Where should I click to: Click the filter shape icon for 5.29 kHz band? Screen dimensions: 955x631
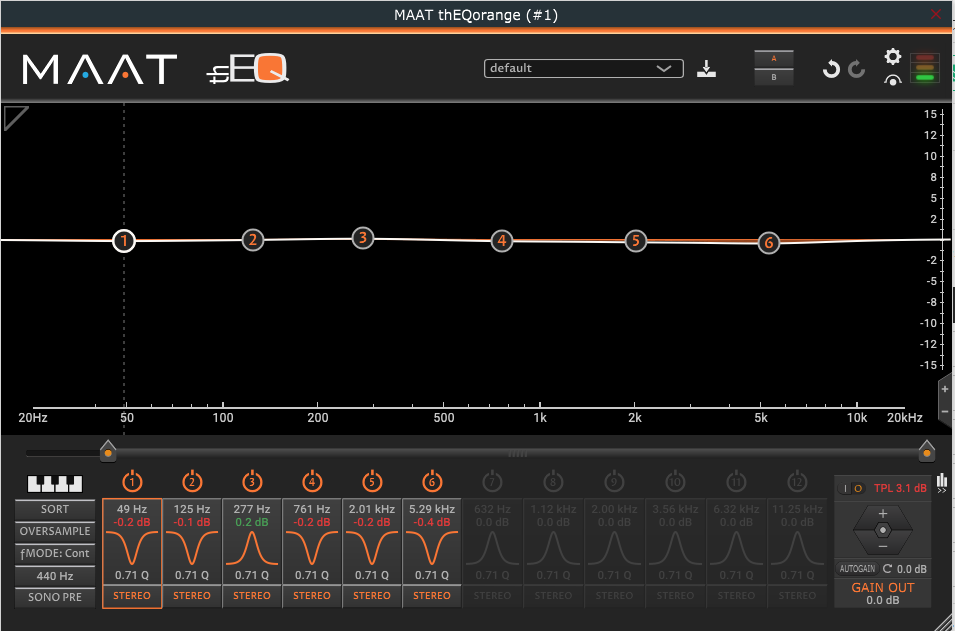pyautogui.click(x=432, y=547)
